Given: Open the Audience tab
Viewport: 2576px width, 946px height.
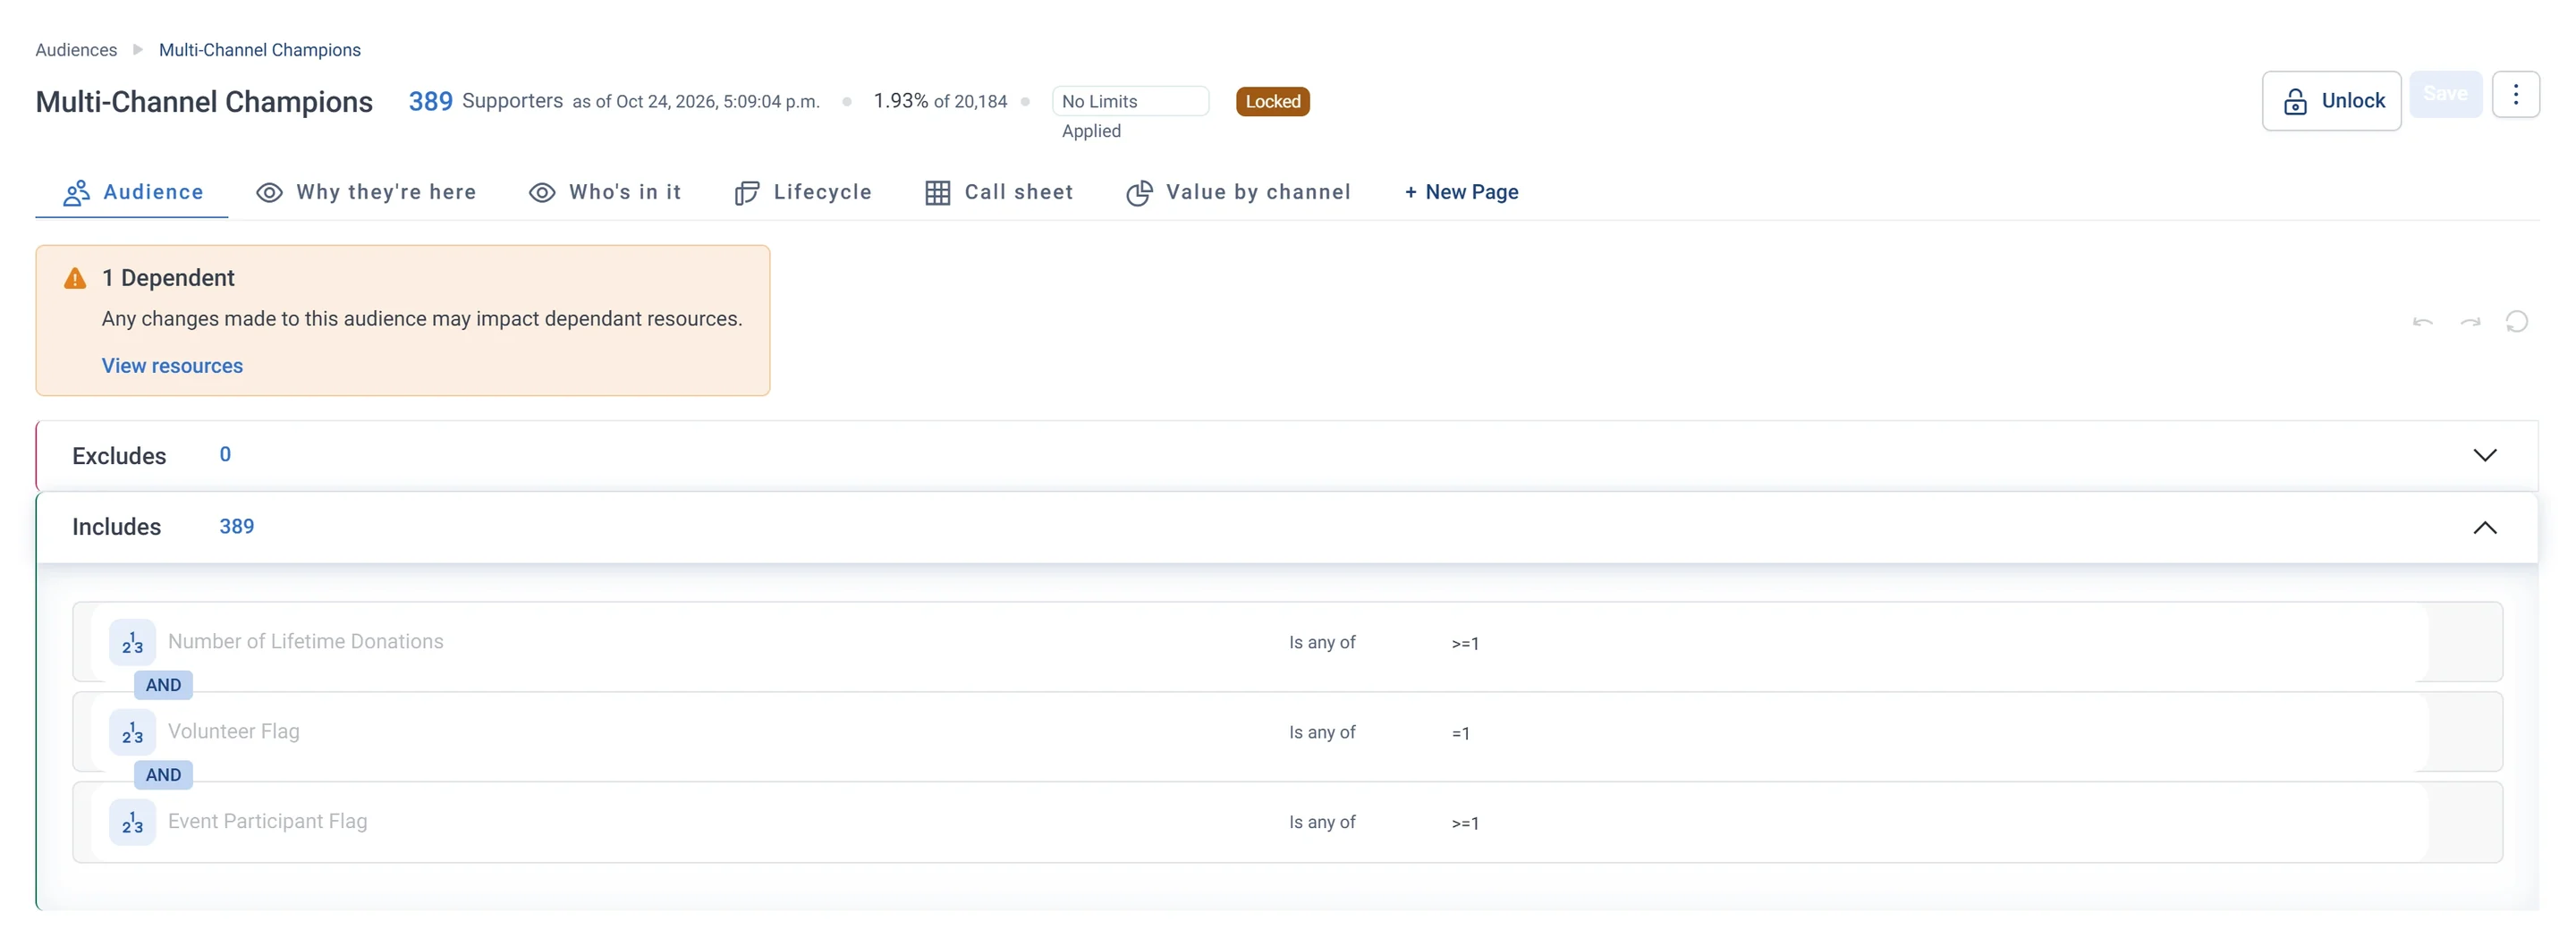Looking at the screenshot, I should click(132, 192).
